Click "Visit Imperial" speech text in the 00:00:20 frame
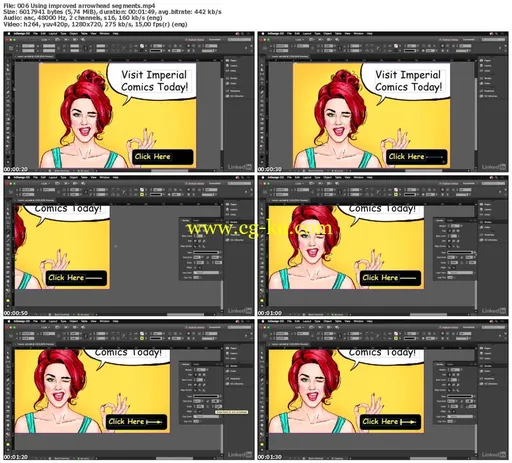The height and width of the screenshot is (463, 512). [154, 75]
